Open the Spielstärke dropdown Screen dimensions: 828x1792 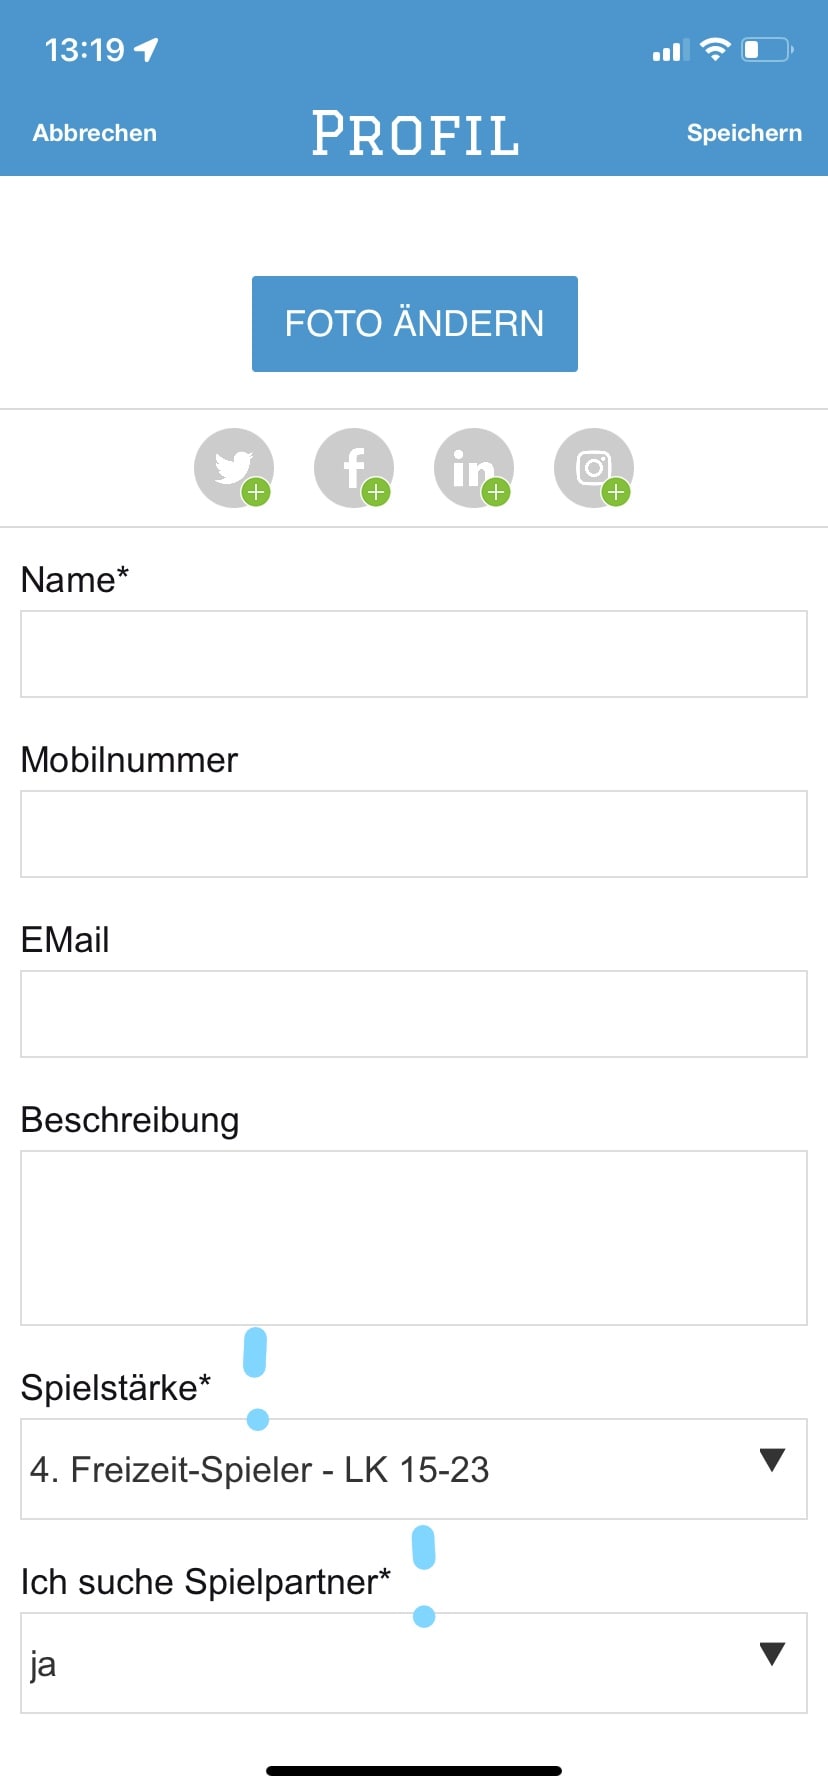pos(414,1469)
